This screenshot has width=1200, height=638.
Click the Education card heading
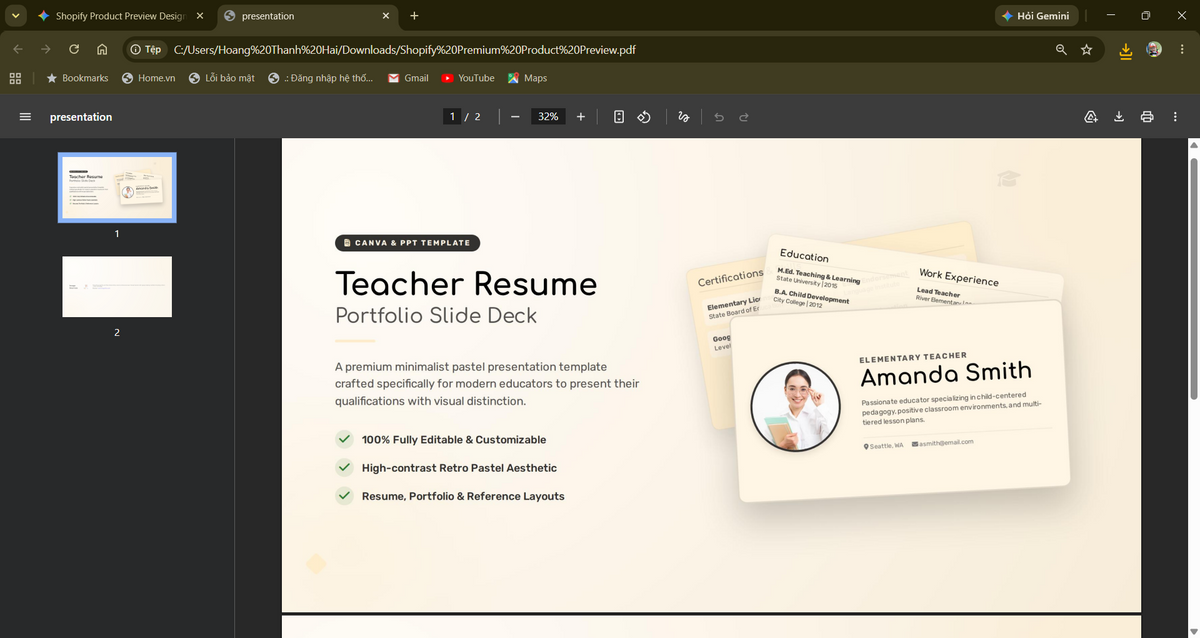point(804,256)
